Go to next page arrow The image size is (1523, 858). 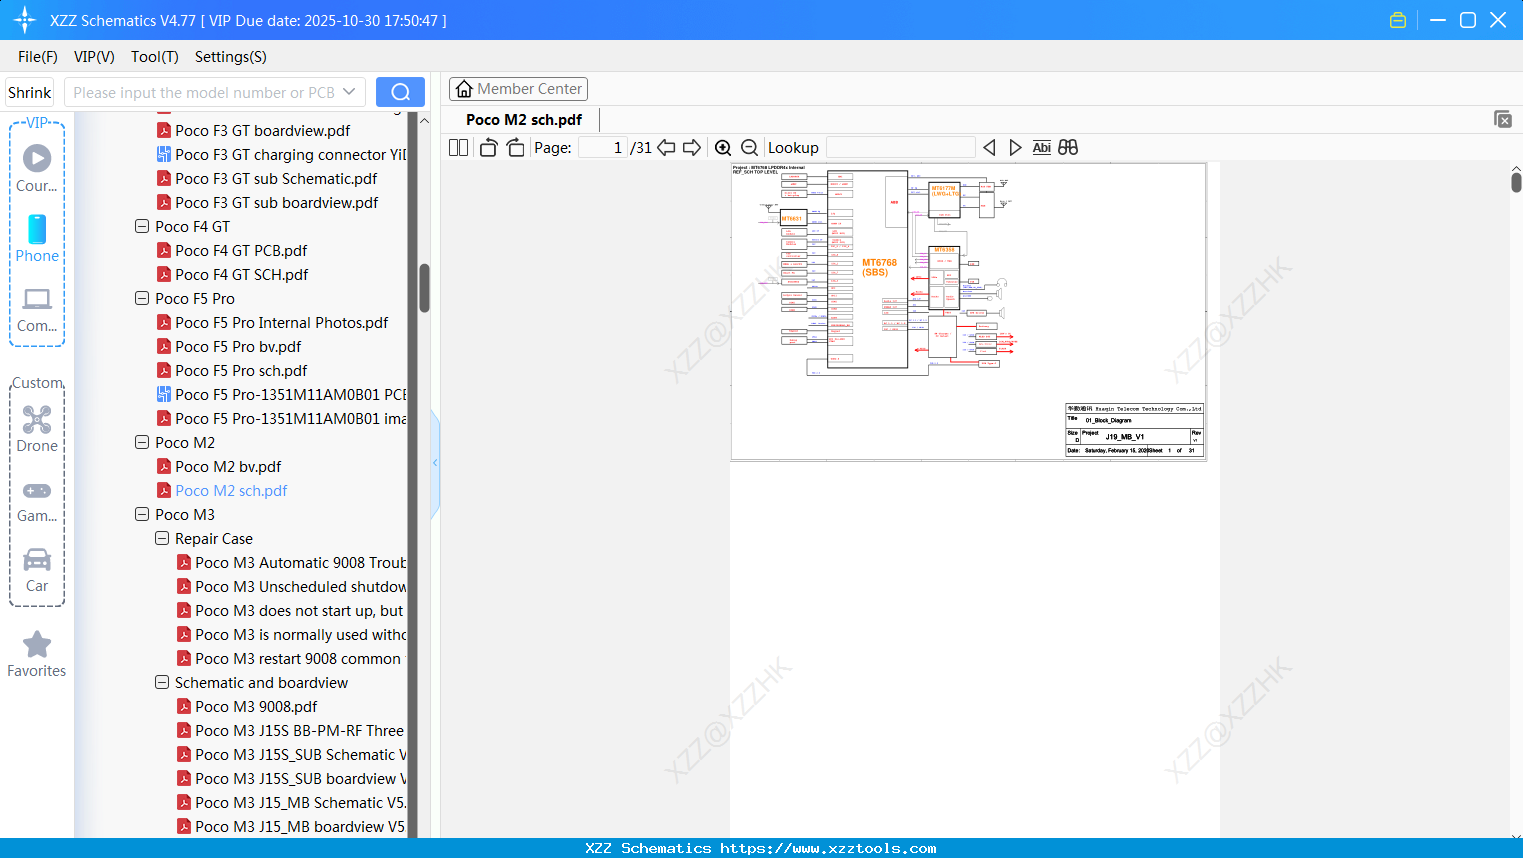coord(692,148)
